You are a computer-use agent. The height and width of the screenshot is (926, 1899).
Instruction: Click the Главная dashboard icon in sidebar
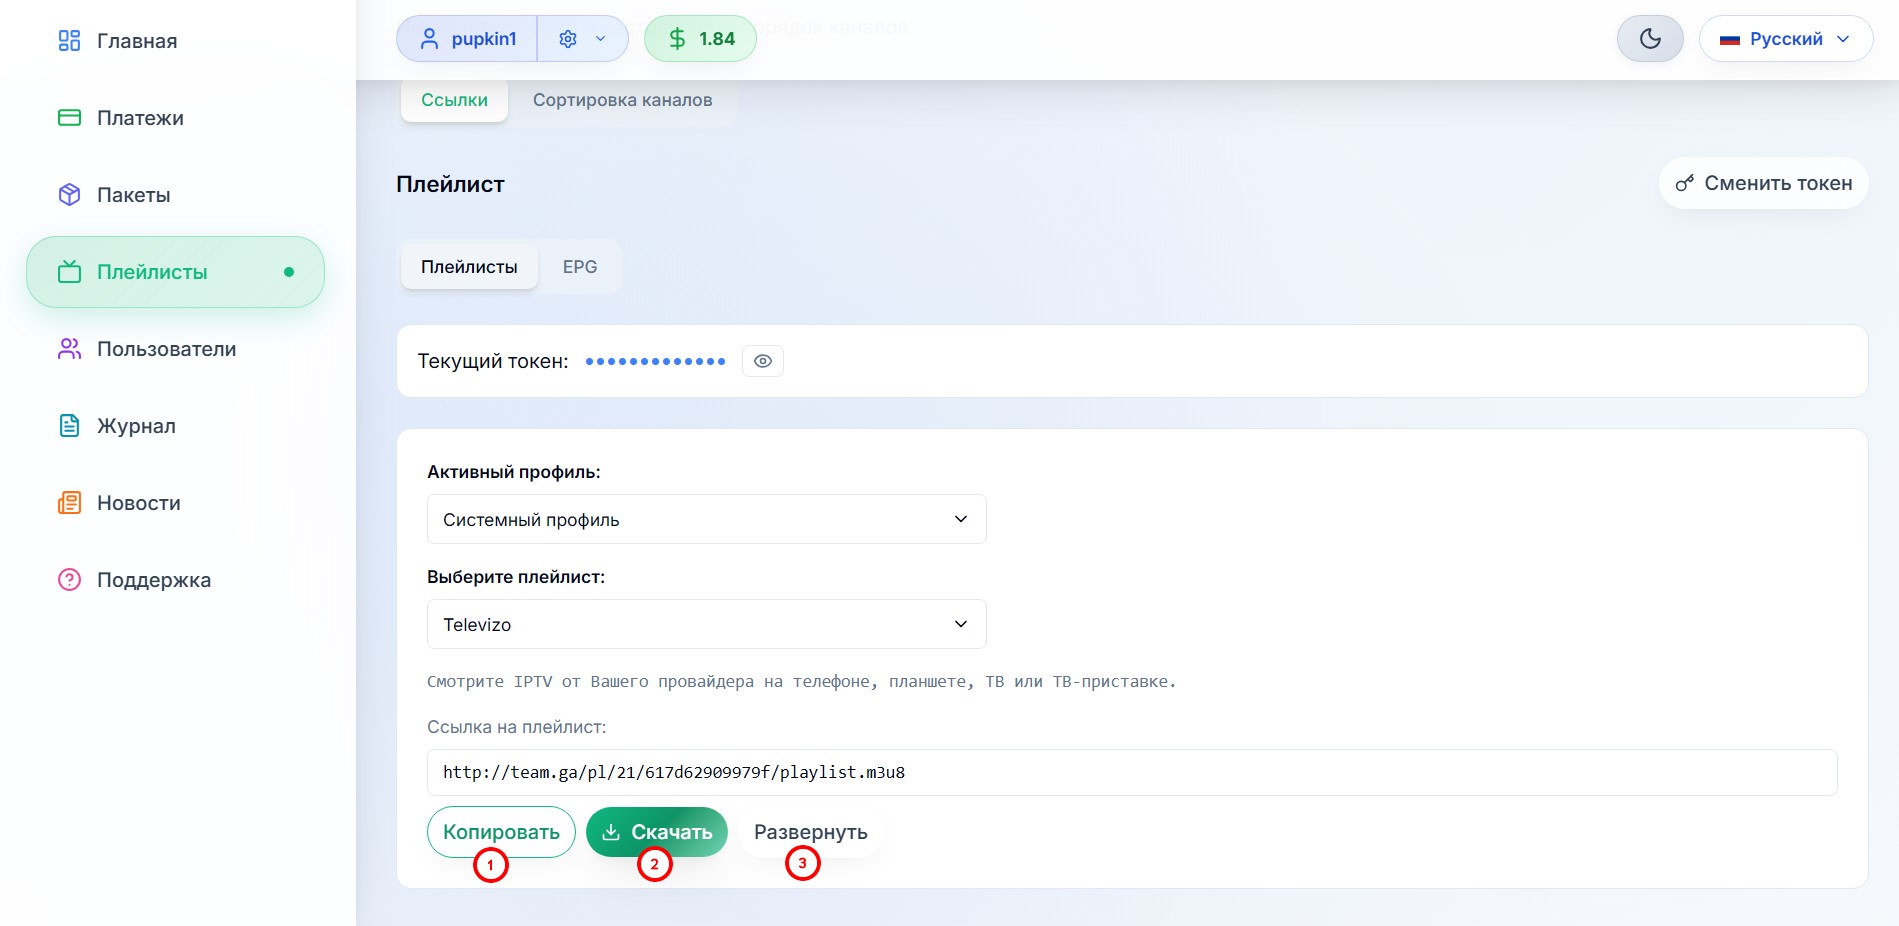pos(69,41)
